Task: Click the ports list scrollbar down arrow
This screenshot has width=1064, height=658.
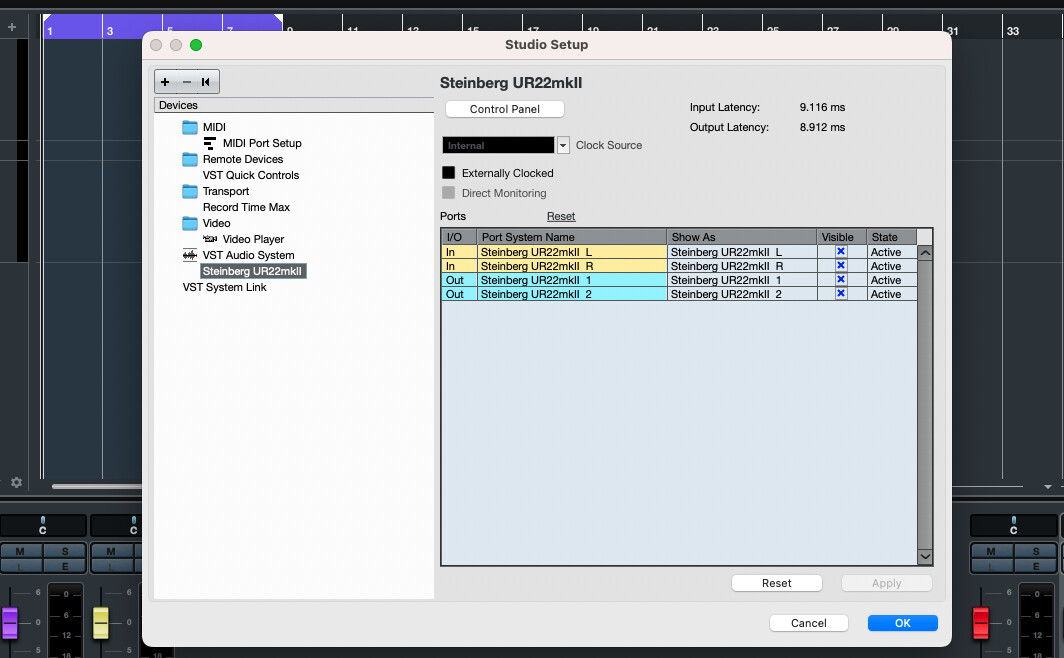Action: 925,555
